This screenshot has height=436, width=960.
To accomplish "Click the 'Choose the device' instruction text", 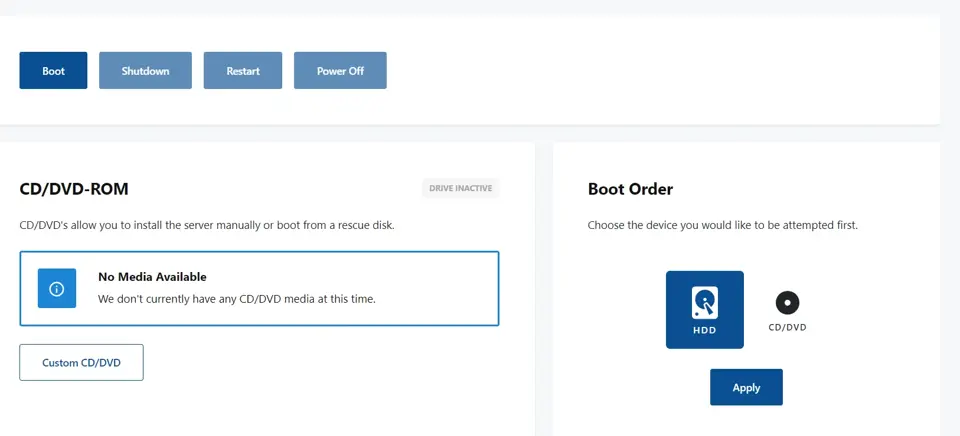I will [722, 225].
